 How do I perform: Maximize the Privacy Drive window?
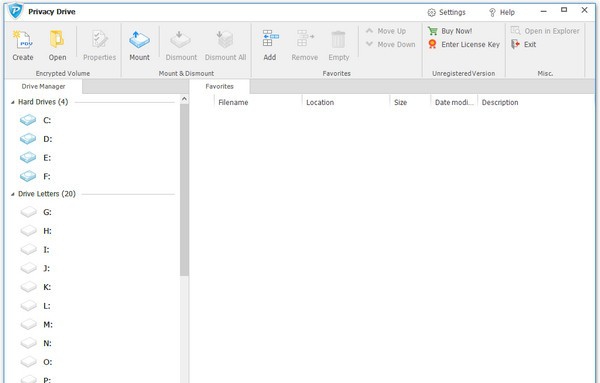(x=564, y=10)
